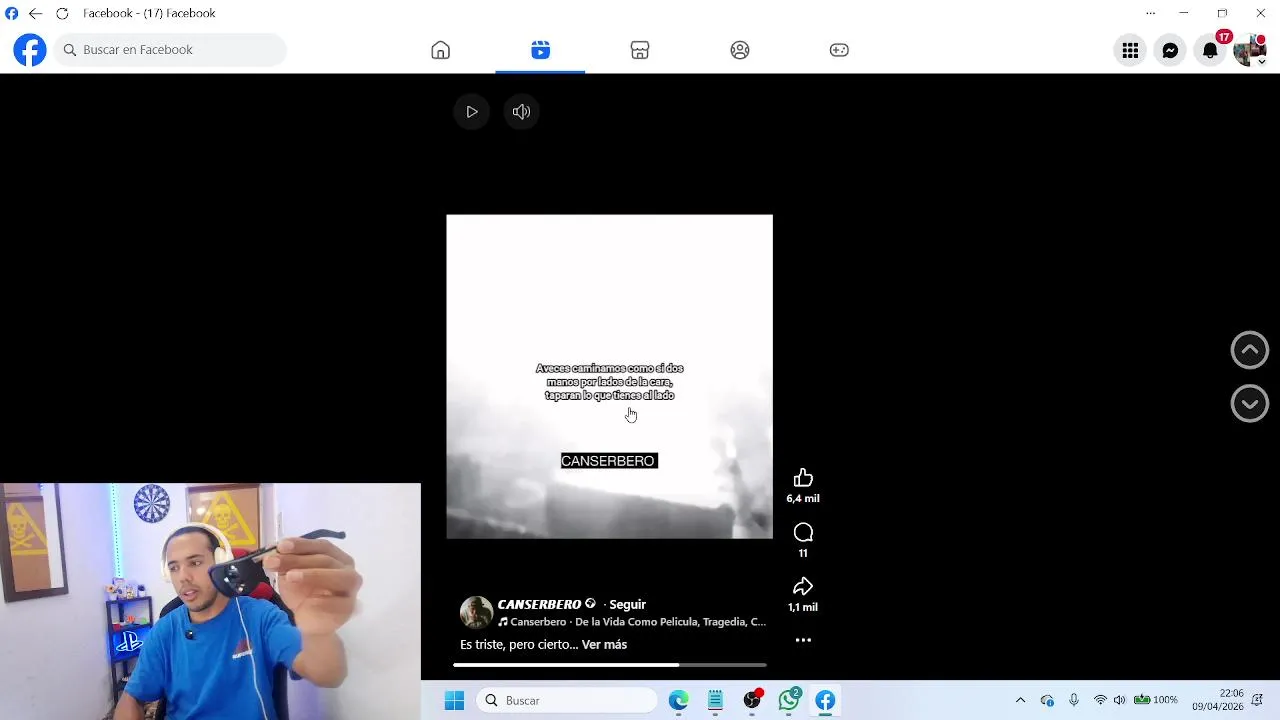The width and height of the screenshot is (1280, 720).
Task: Go to the next reel
Action: pyautogui.click(x=1249, y=403)
